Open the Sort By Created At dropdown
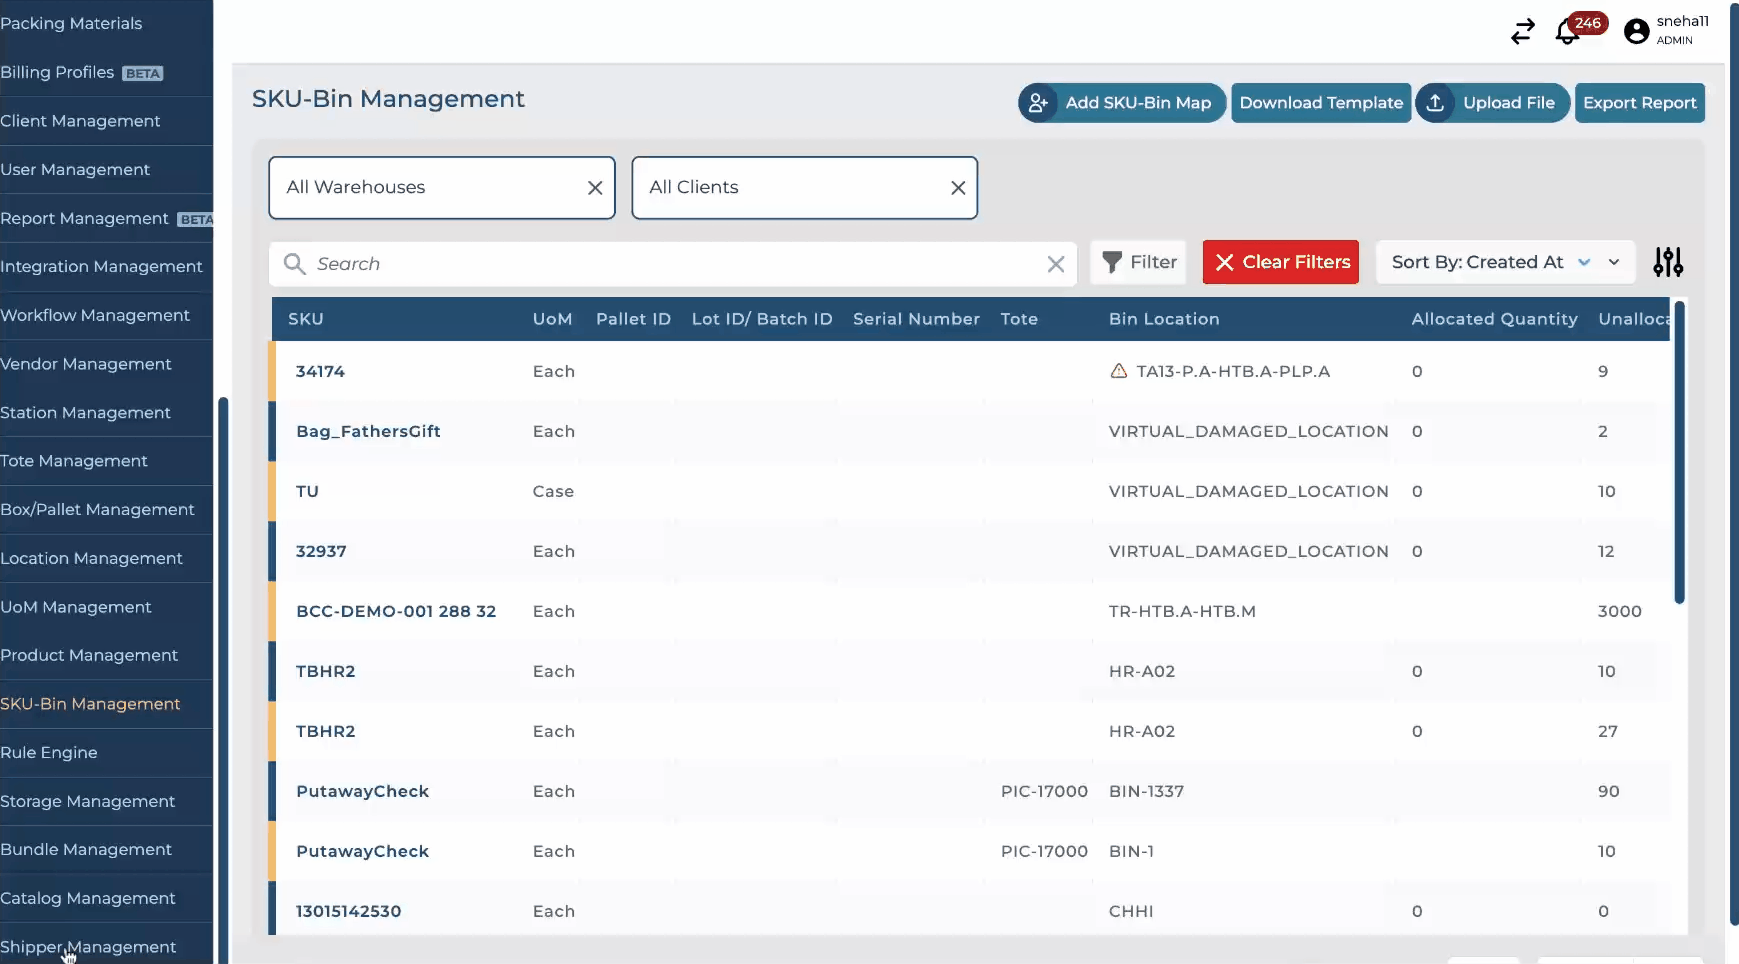This screenshot has width=1739, height=964. 1504,262
